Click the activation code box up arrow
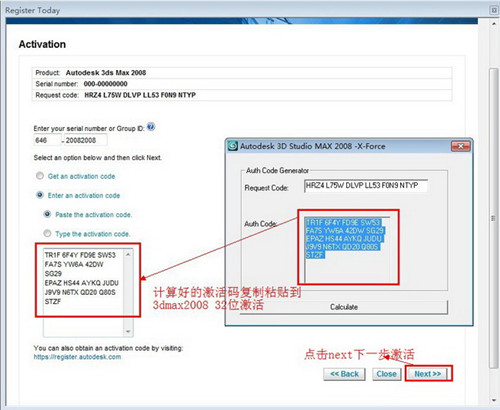Image resolution: width=500 pixels, height=410 pixels. tap(128, 255)
